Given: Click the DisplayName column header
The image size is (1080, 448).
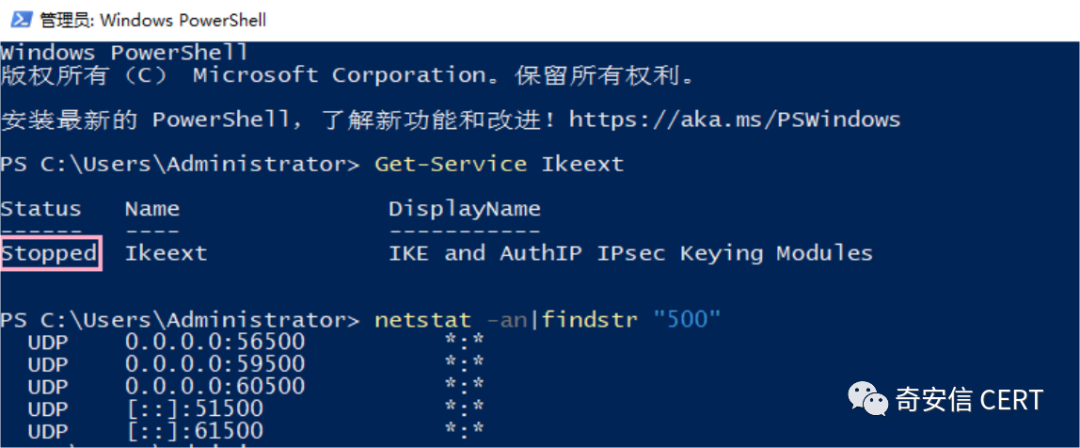Looking at the screenshot, I should click(465, 209).
